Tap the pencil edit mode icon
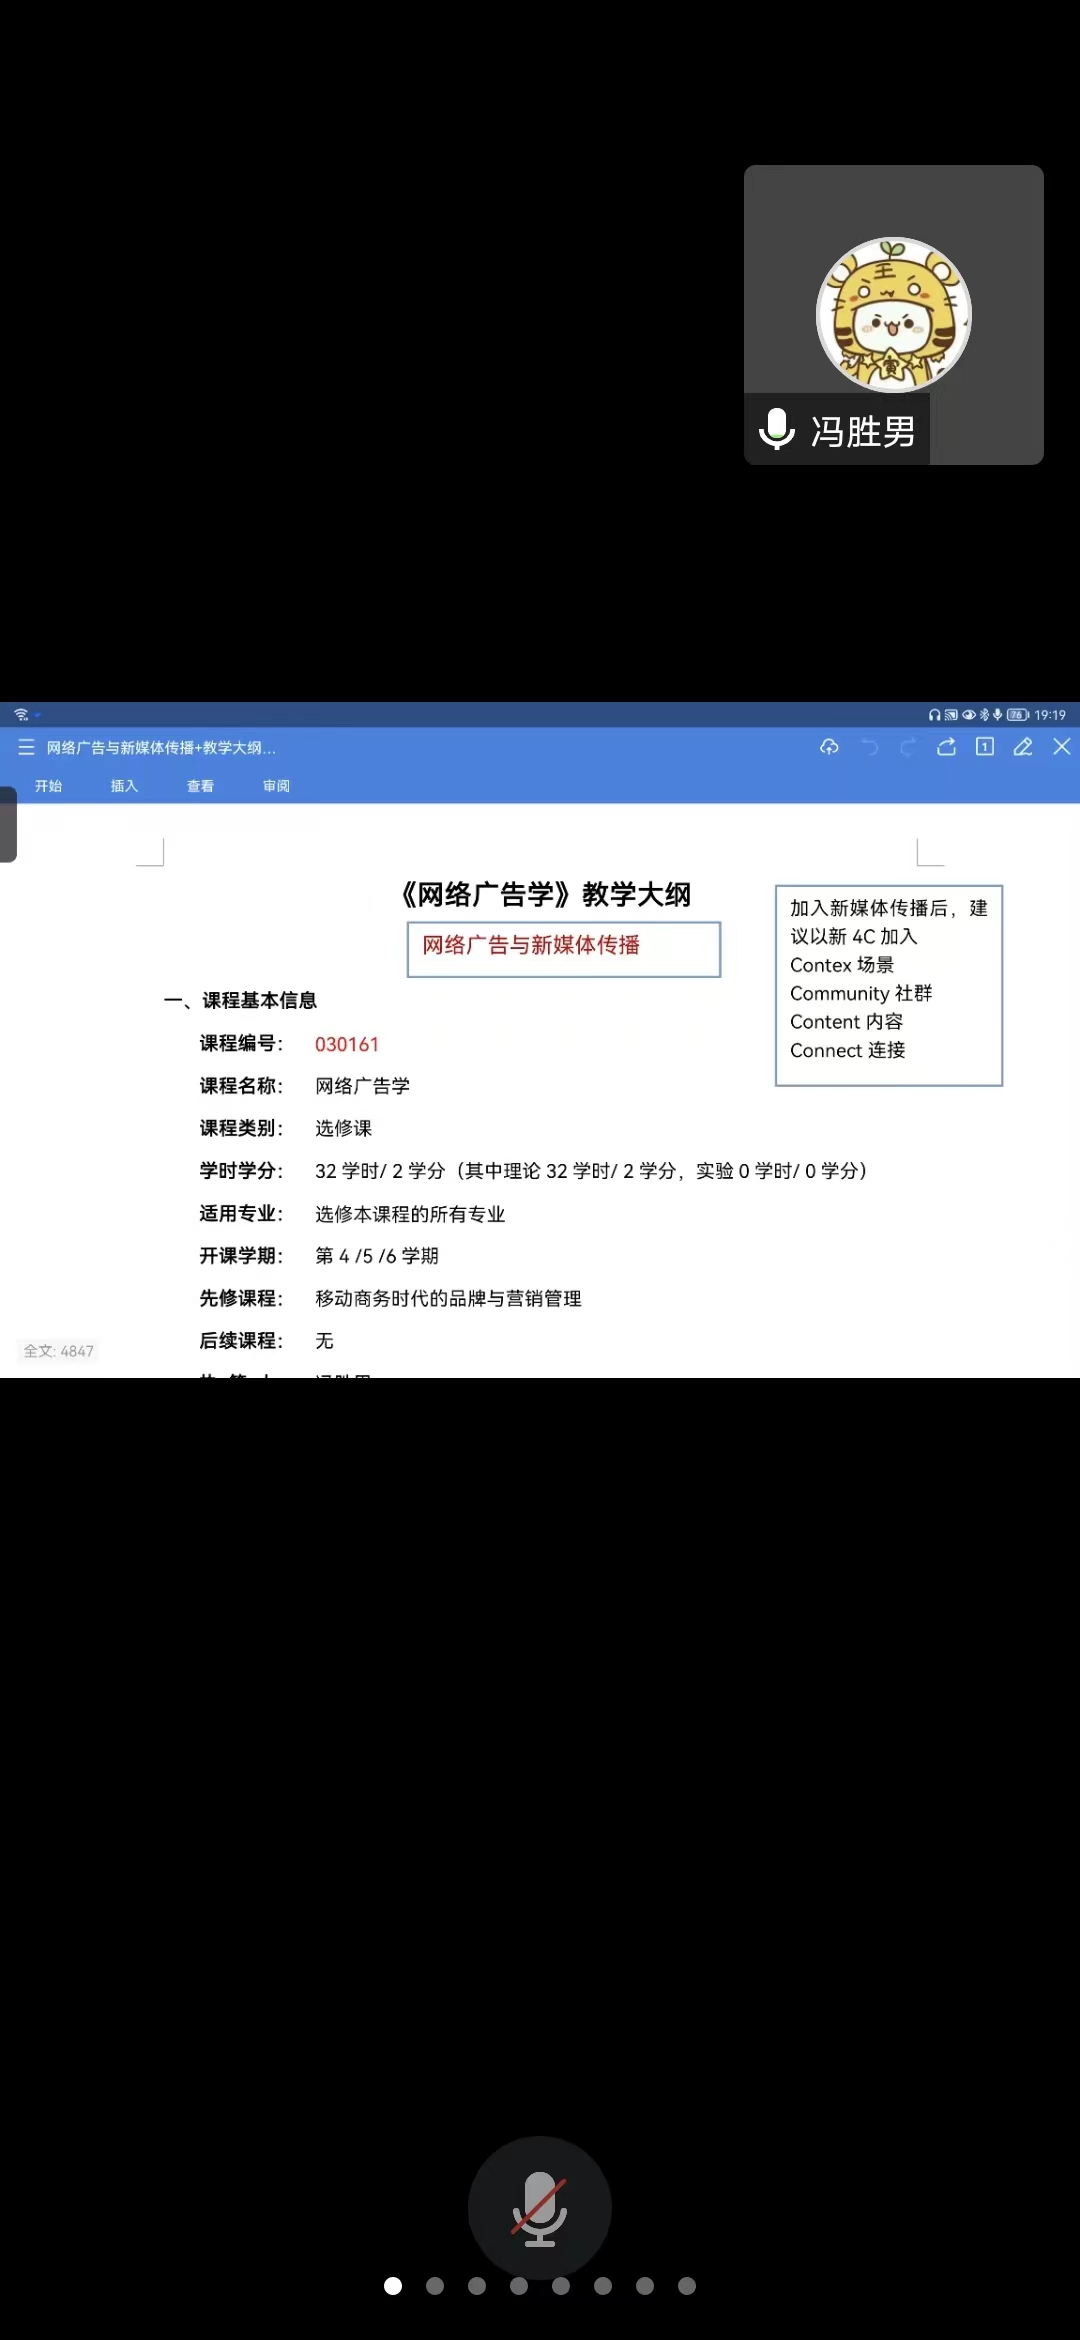Image resolution: width=1080 pixels, height=2340 pixels. point(1023,747)
